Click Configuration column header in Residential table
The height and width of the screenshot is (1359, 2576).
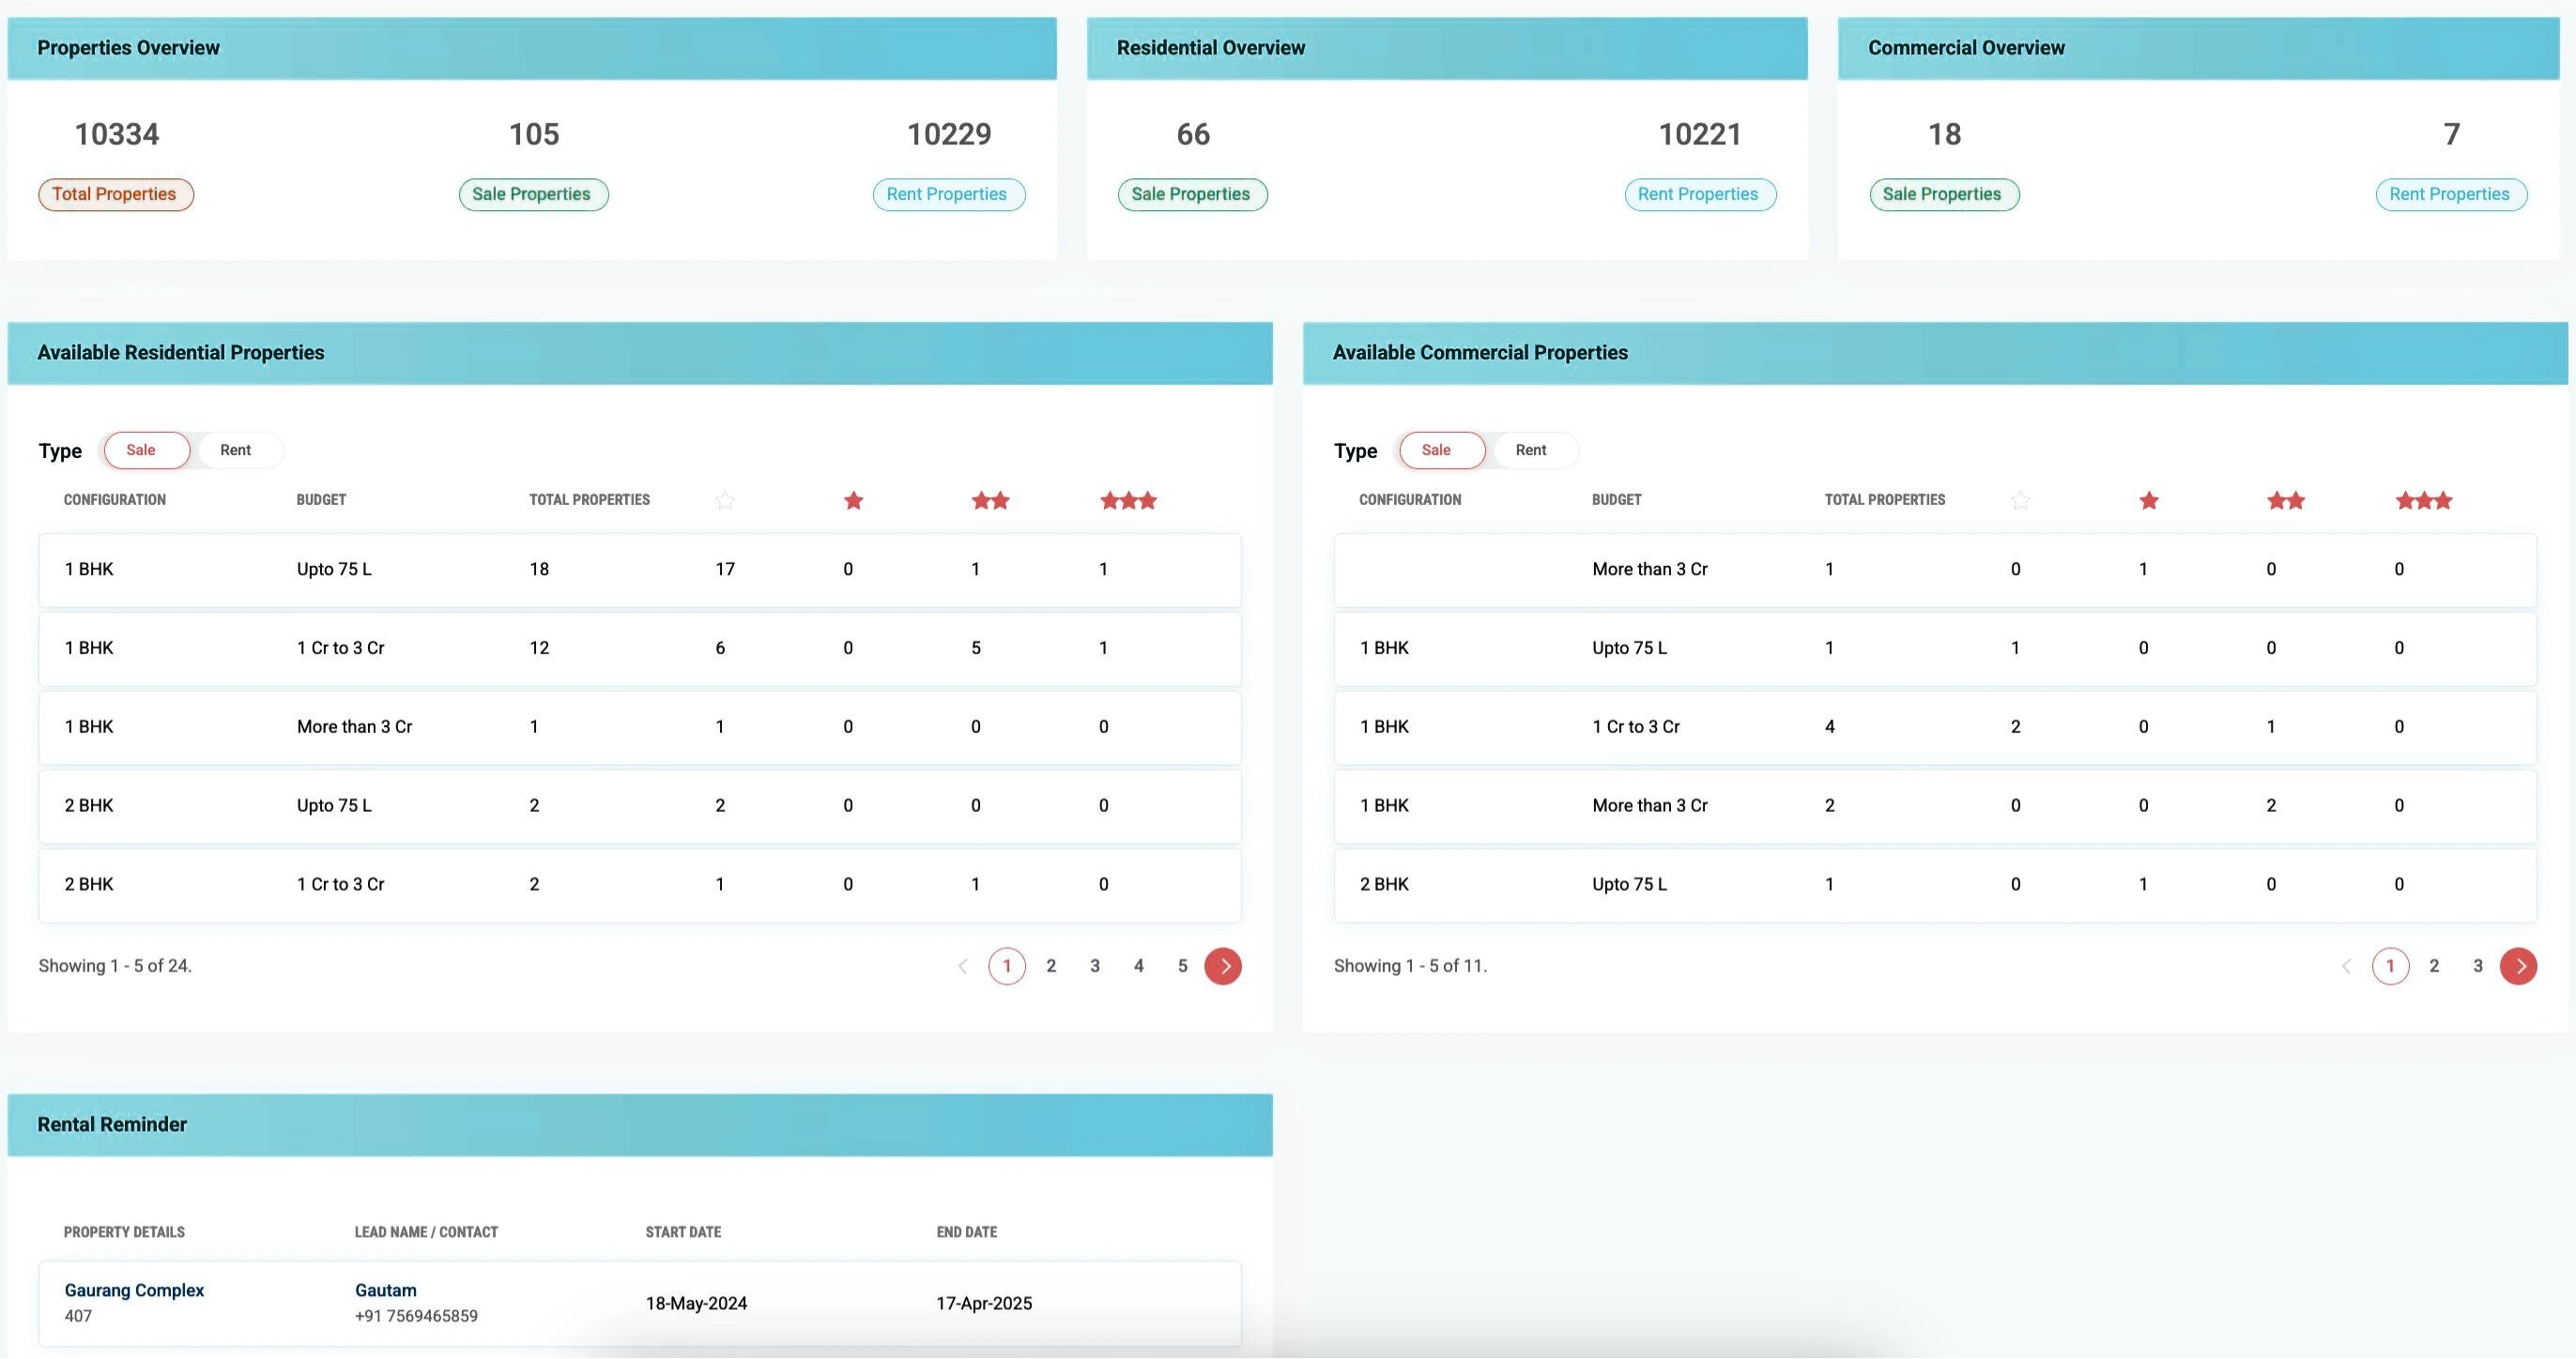click(x=115, y=499)
